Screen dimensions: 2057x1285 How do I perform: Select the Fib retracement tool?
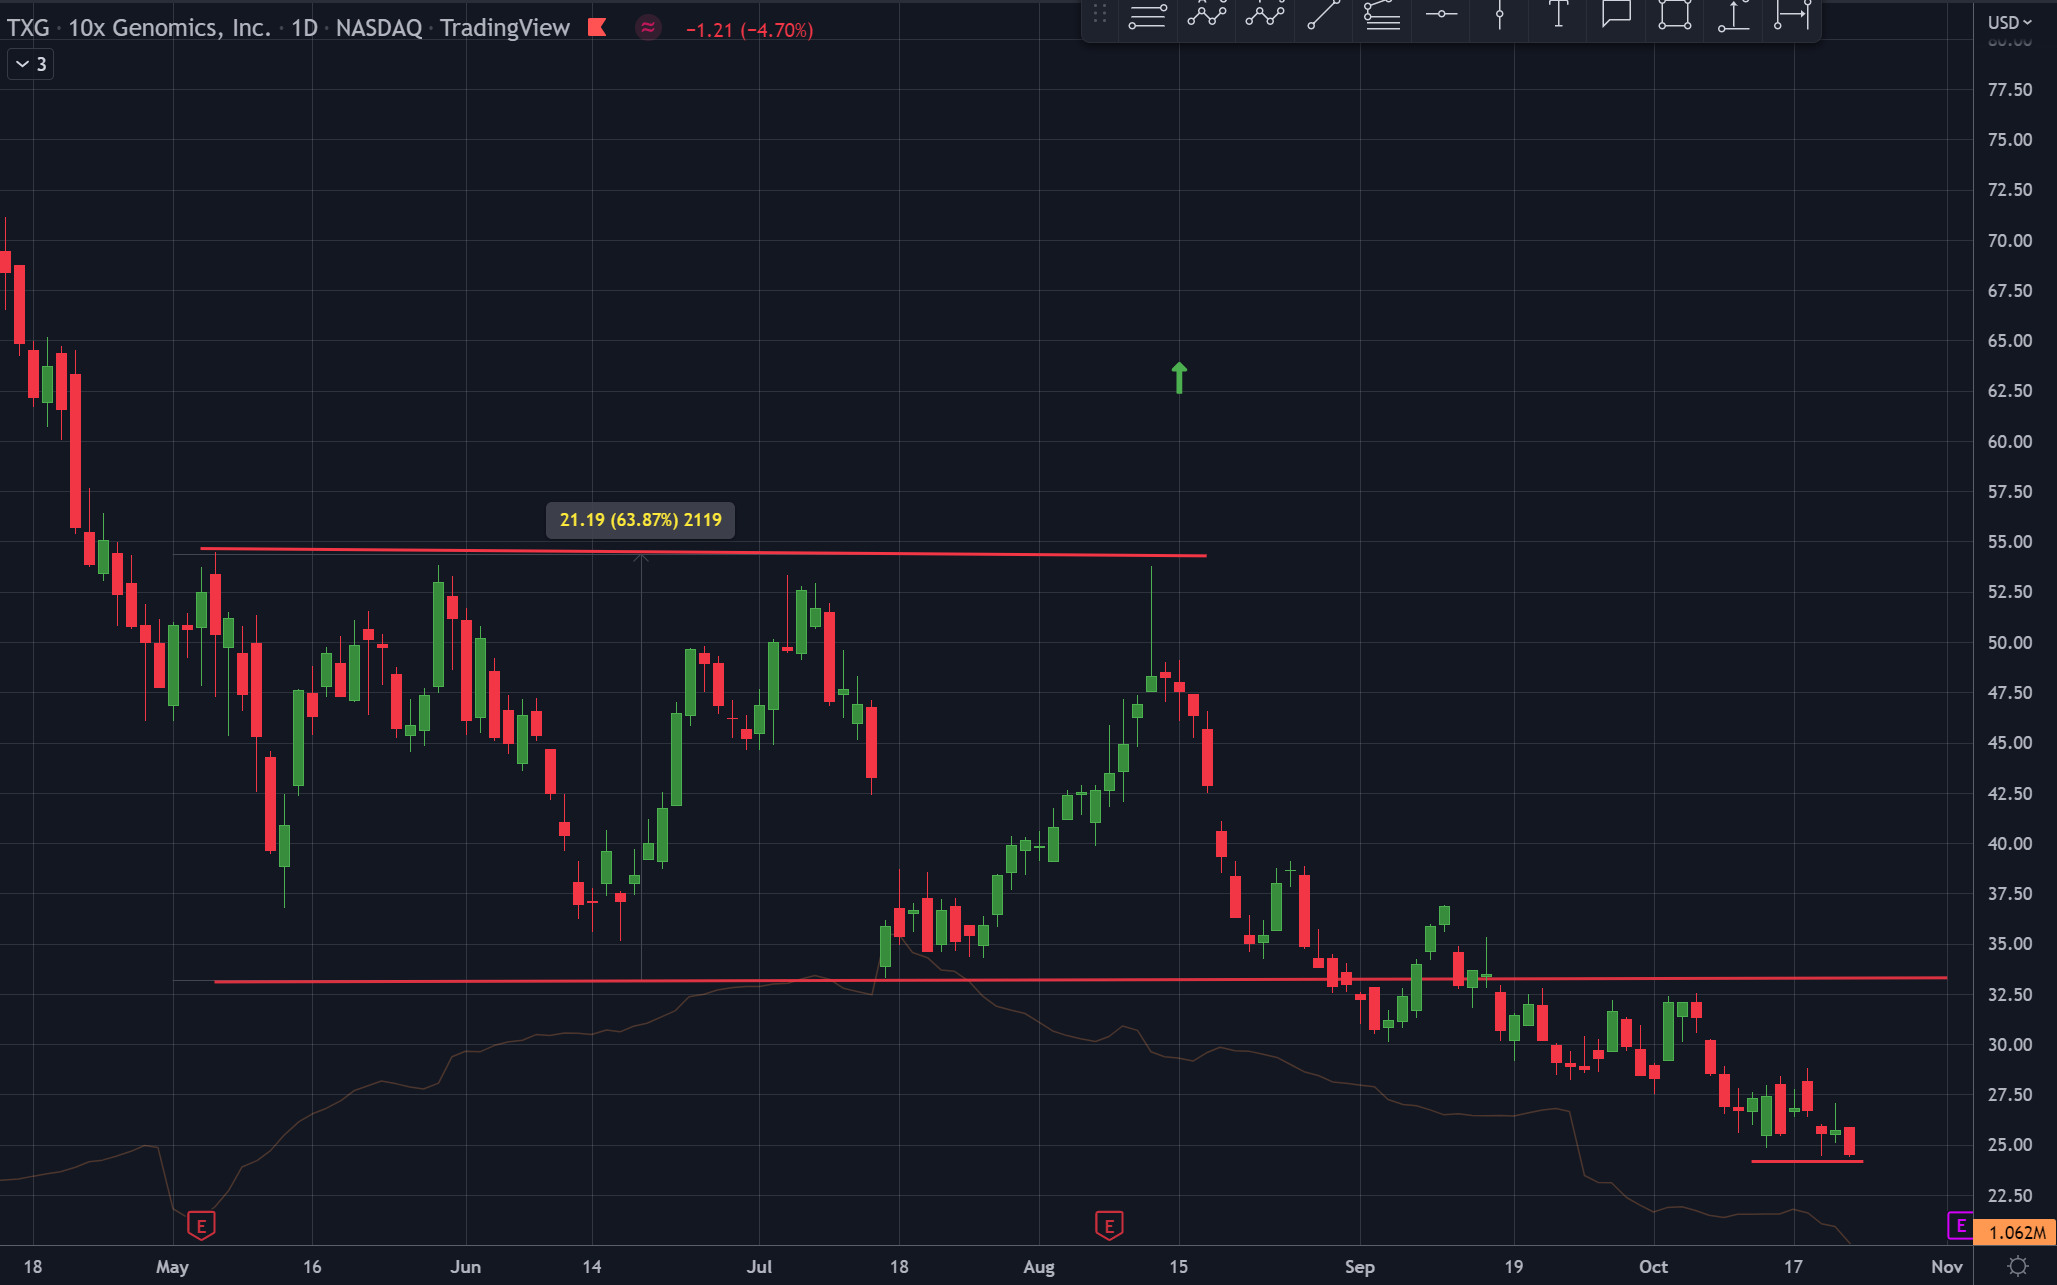pyautogui.click(x=1382, y=15)
